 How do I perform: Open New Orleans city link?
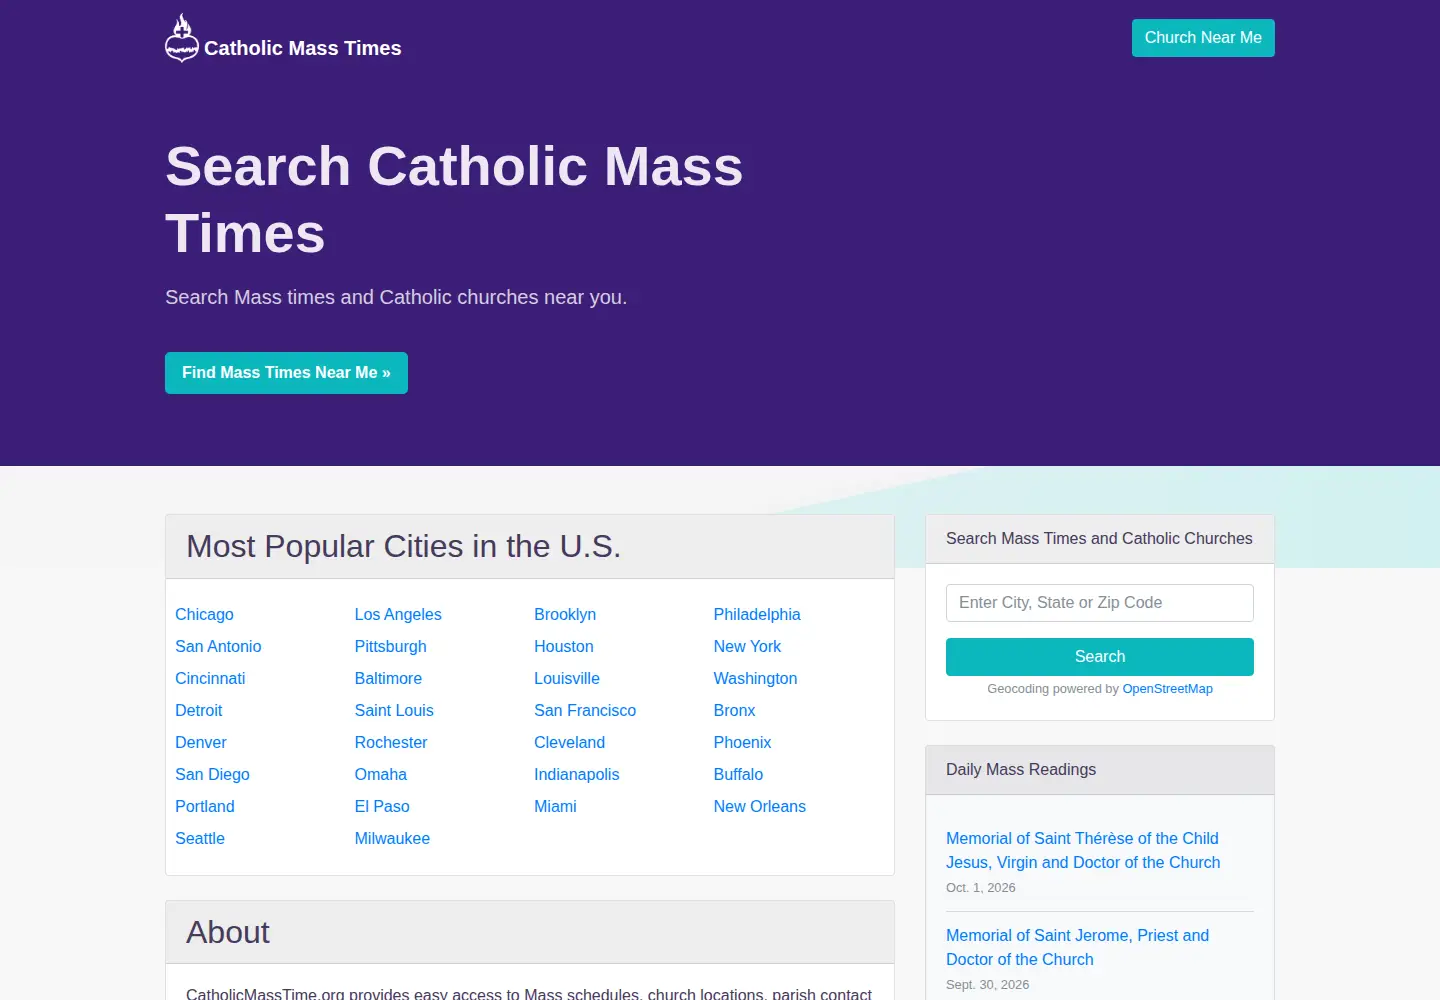760,807
